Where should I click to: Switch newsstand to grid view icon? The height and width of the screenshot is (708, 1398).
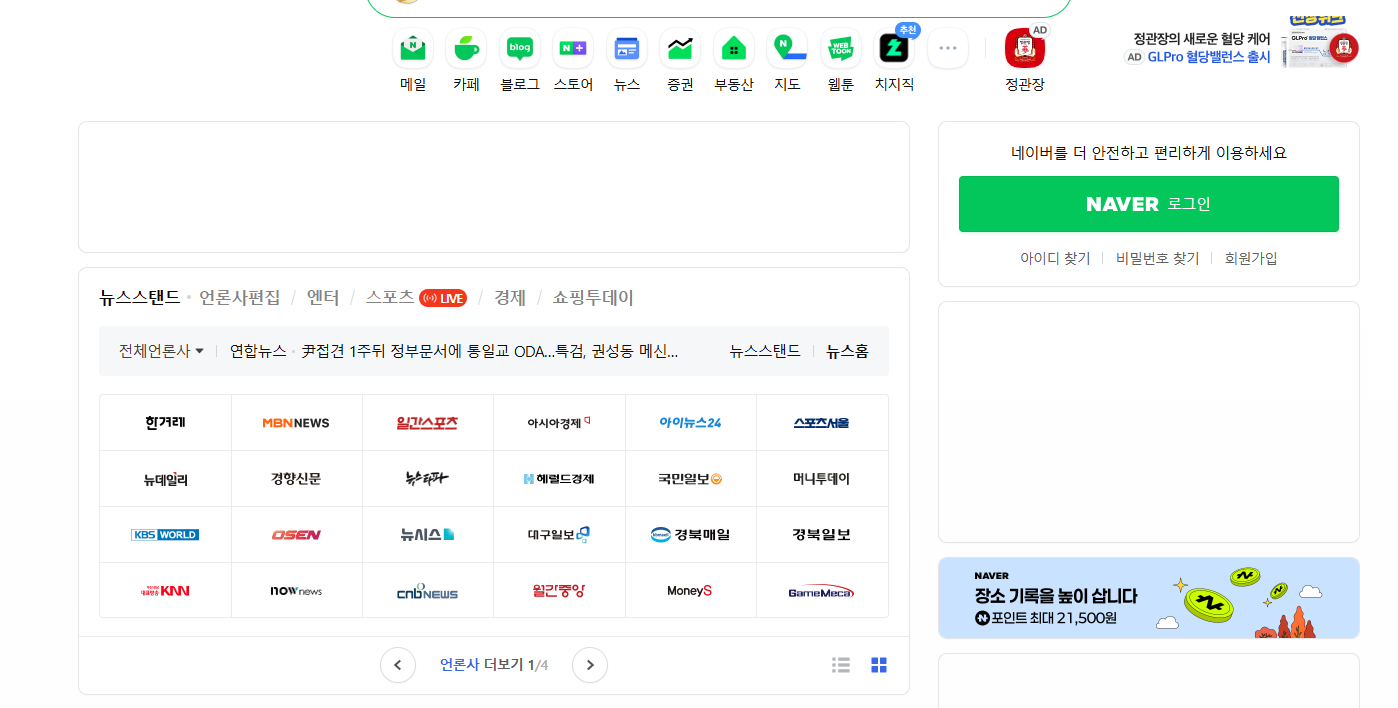tap(879, 665)
